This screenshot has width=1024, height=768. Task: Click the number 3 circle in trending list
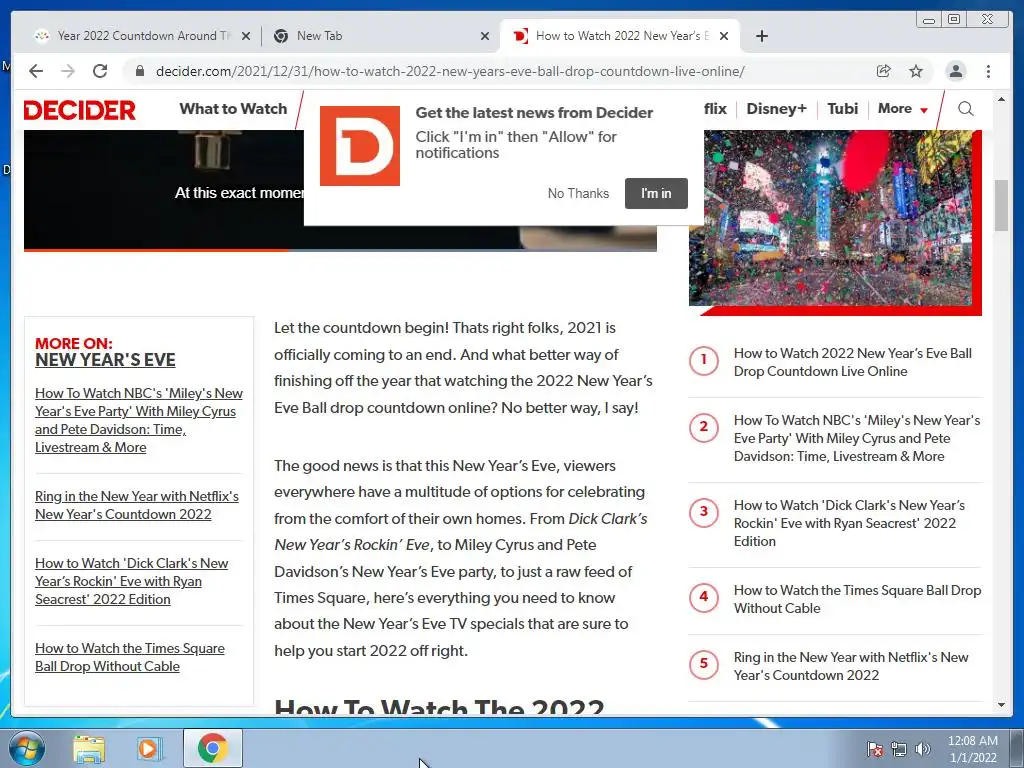[x=703, y=512]
